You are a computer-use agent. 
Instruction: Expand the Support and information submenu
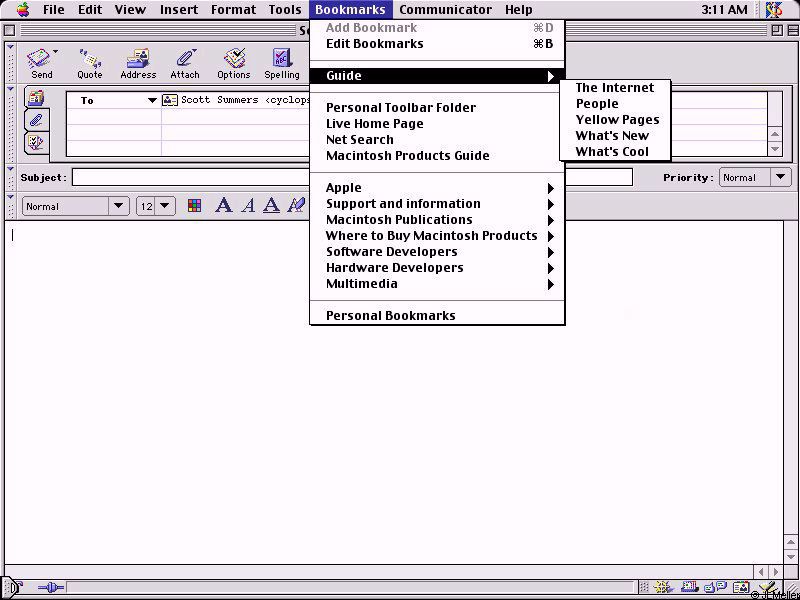[x=437, y=204]
